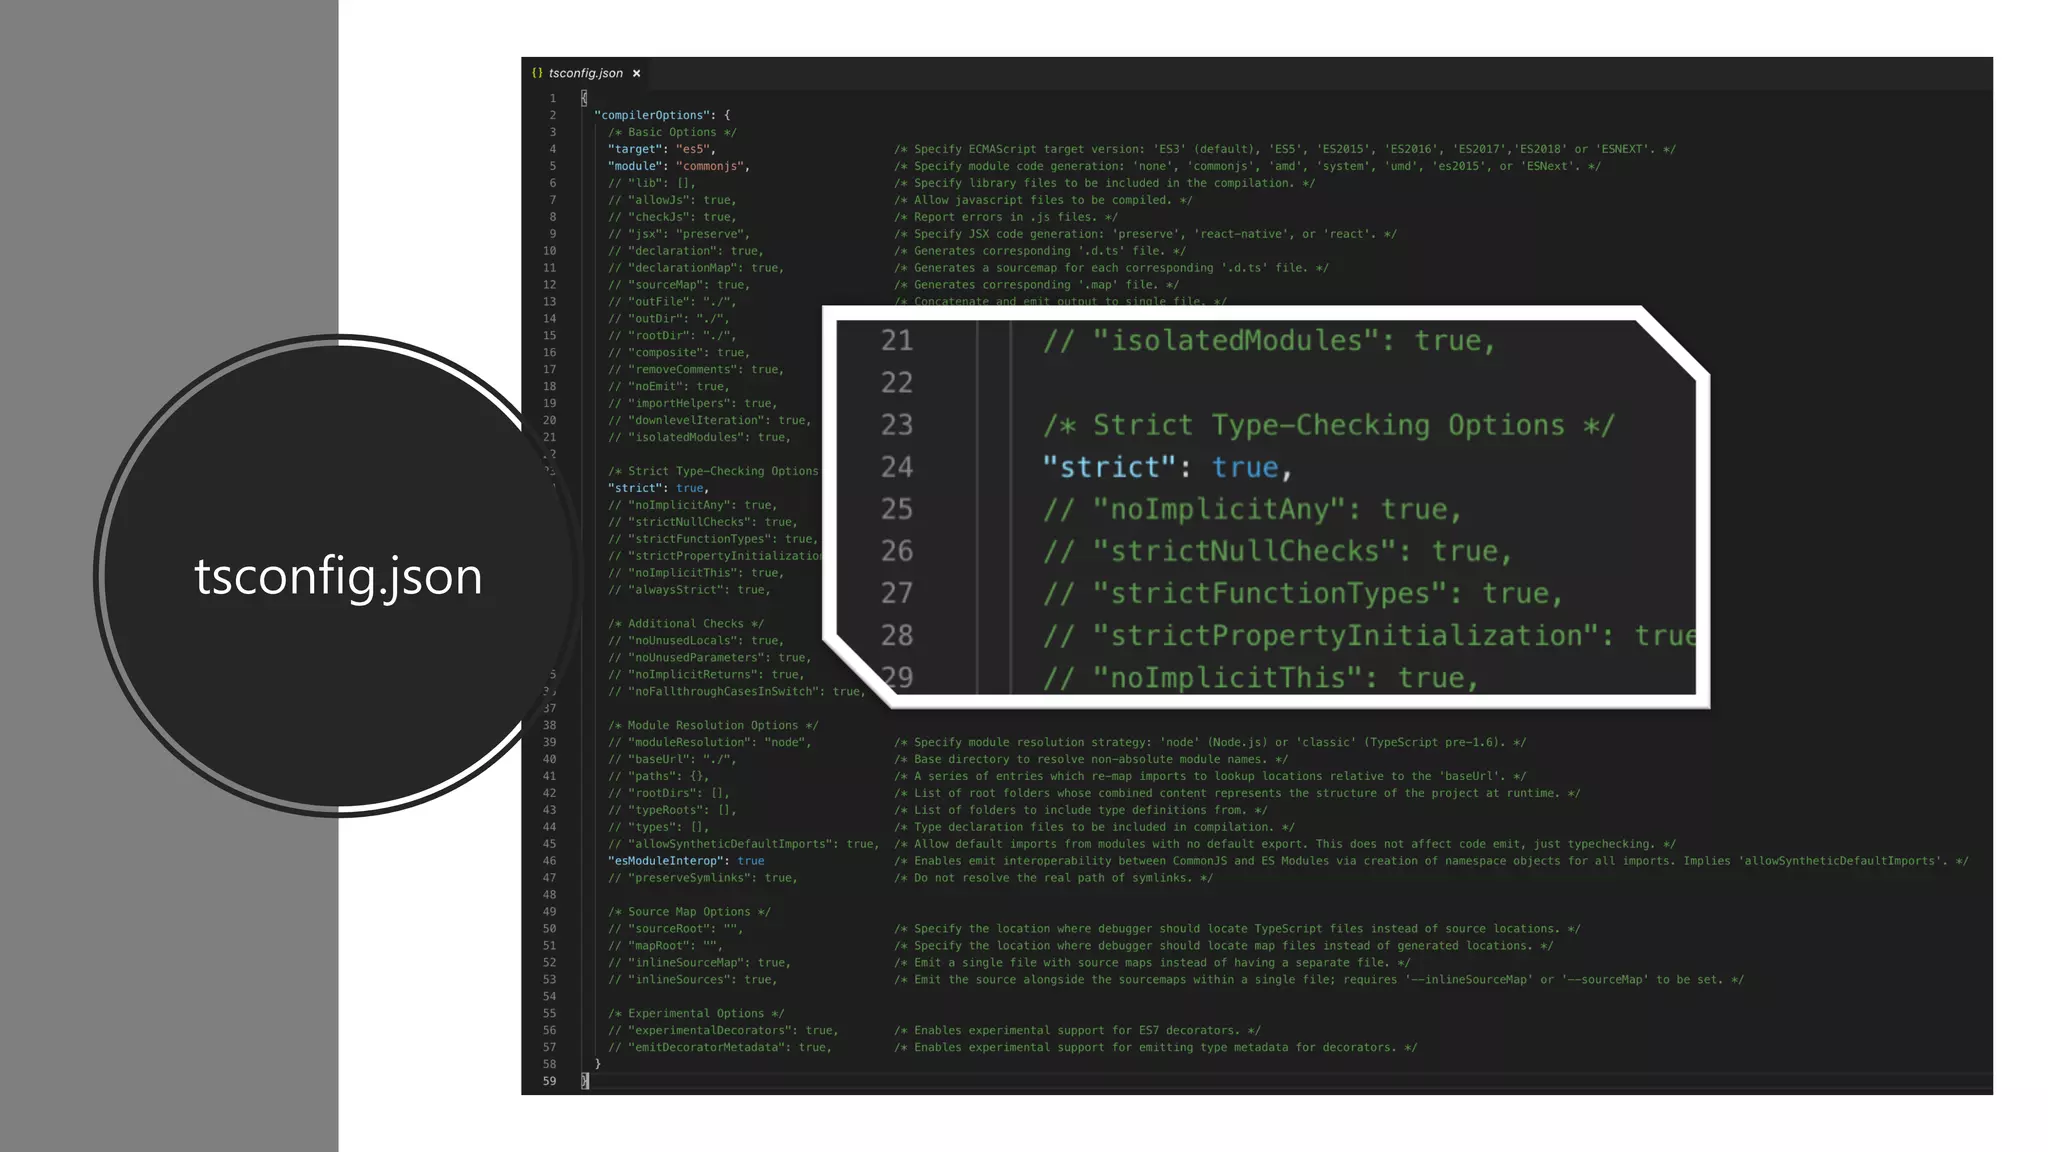The image size is (2048, 1152).
Task: Click the commented "rootDir": "./" on line 15
Action: click(x=672, y=336)
